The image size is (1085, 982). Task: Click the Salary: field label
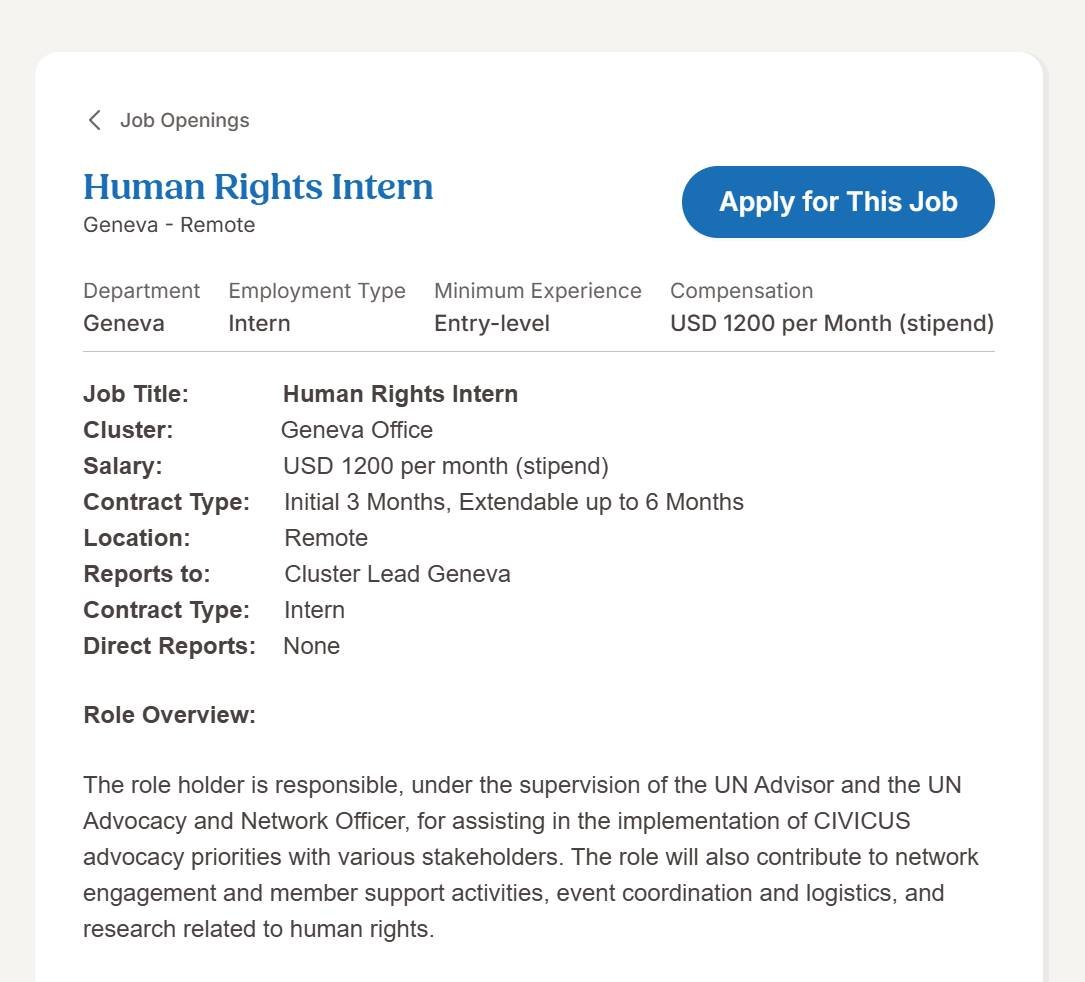coord(123,466)
